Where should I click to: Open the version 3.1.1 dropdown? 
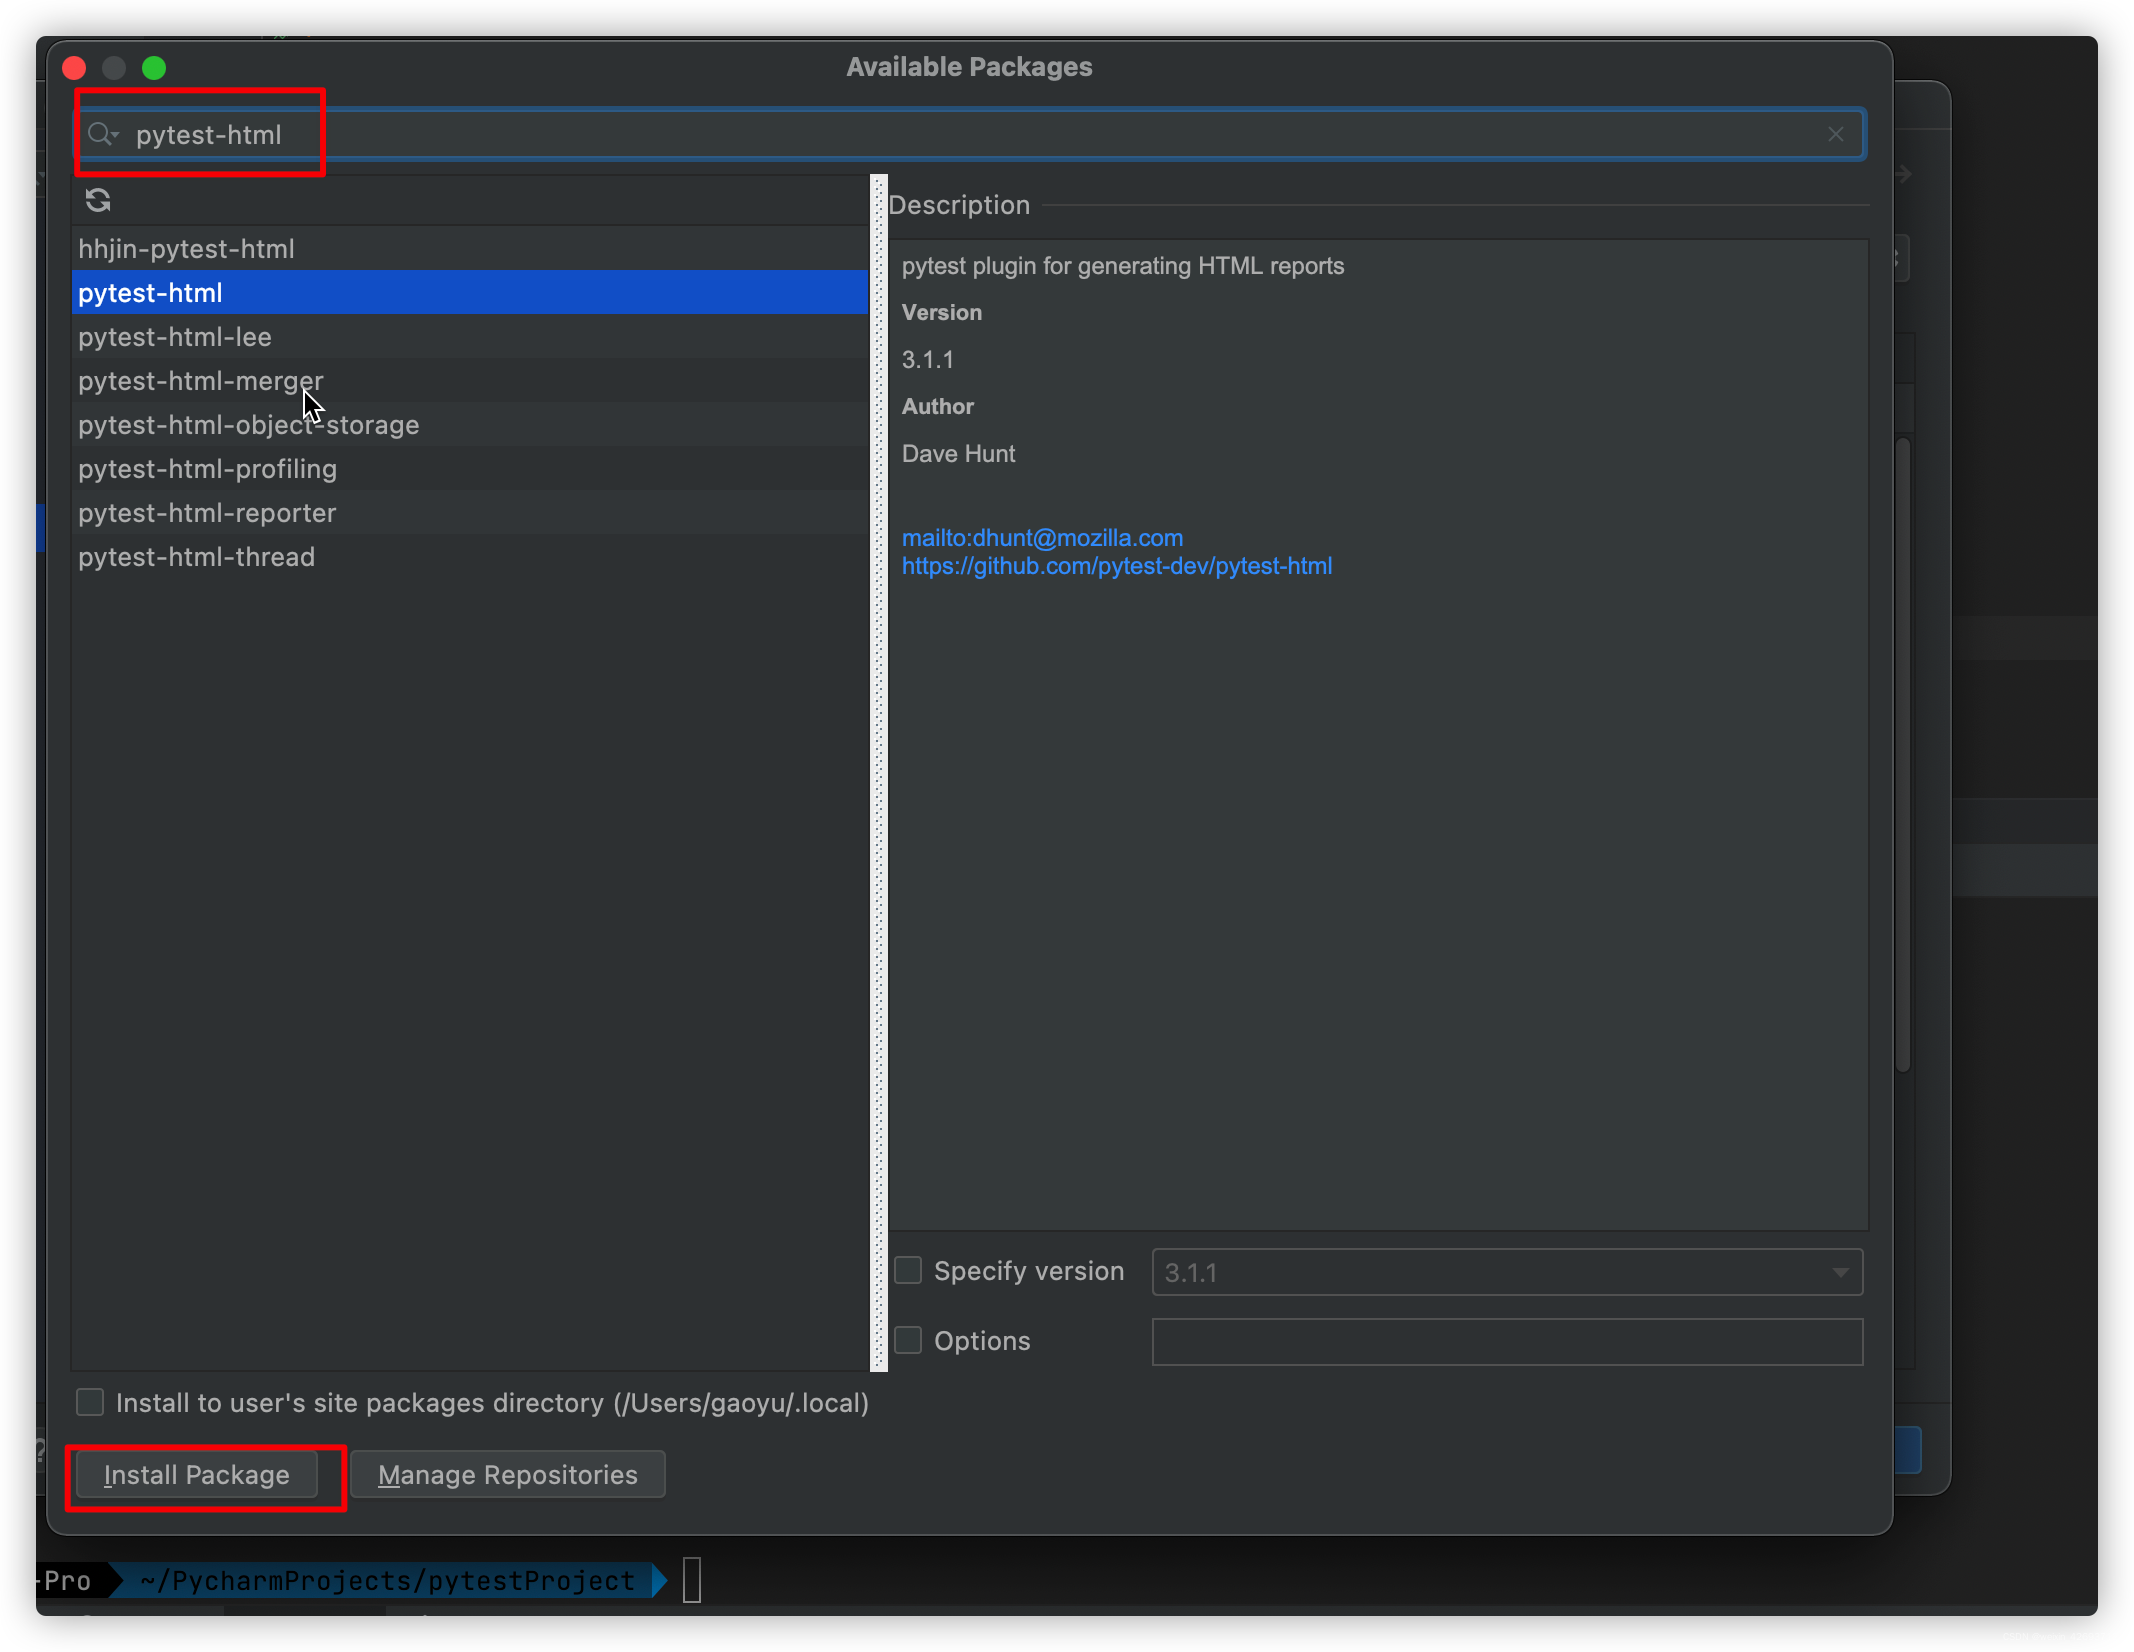pyautogui.click(x=1507, y=1272)
